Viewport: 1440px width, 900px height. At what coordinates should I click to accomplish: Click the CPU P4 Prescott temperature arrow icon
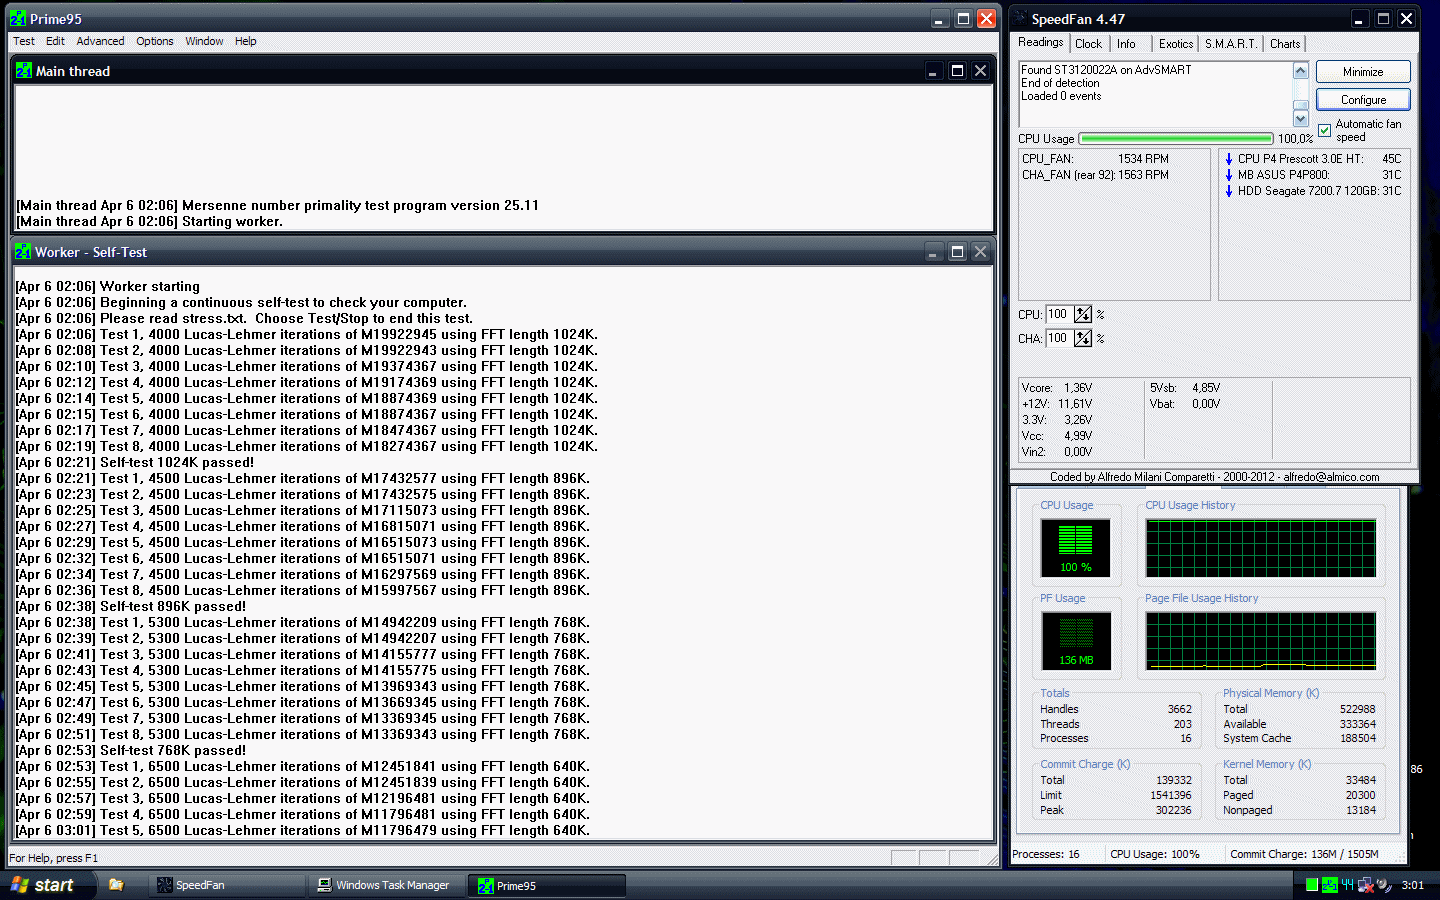coord(1229,159)
